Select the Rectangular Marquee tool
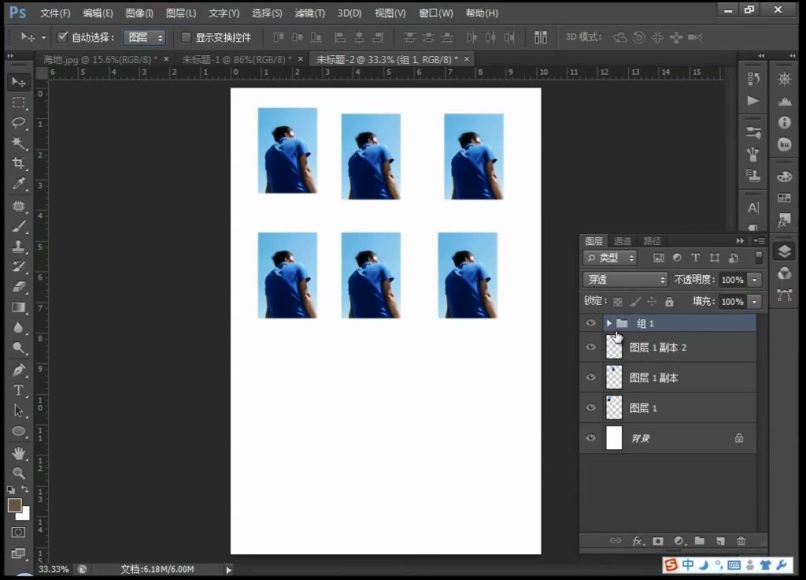 pos(19,103)
